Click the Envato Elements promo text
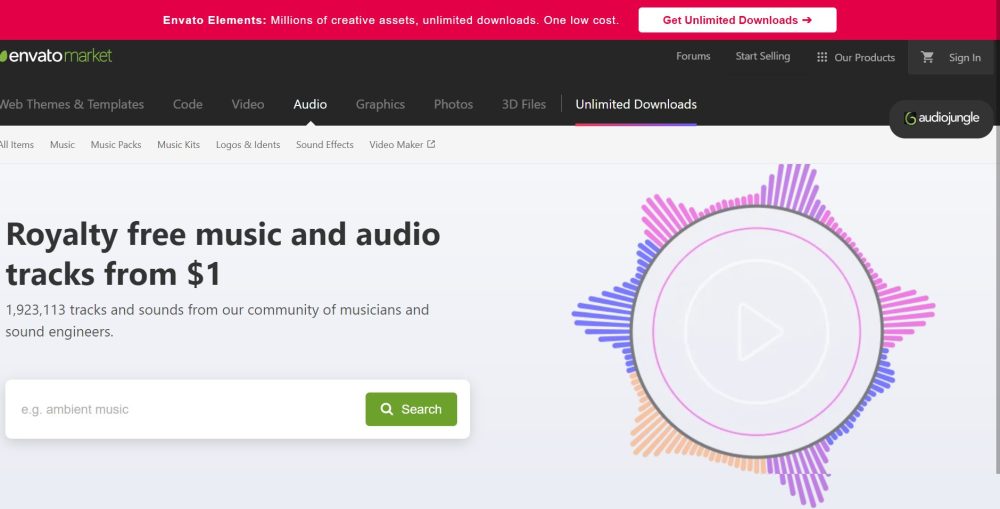1000x509 pixels. point(390,20)
